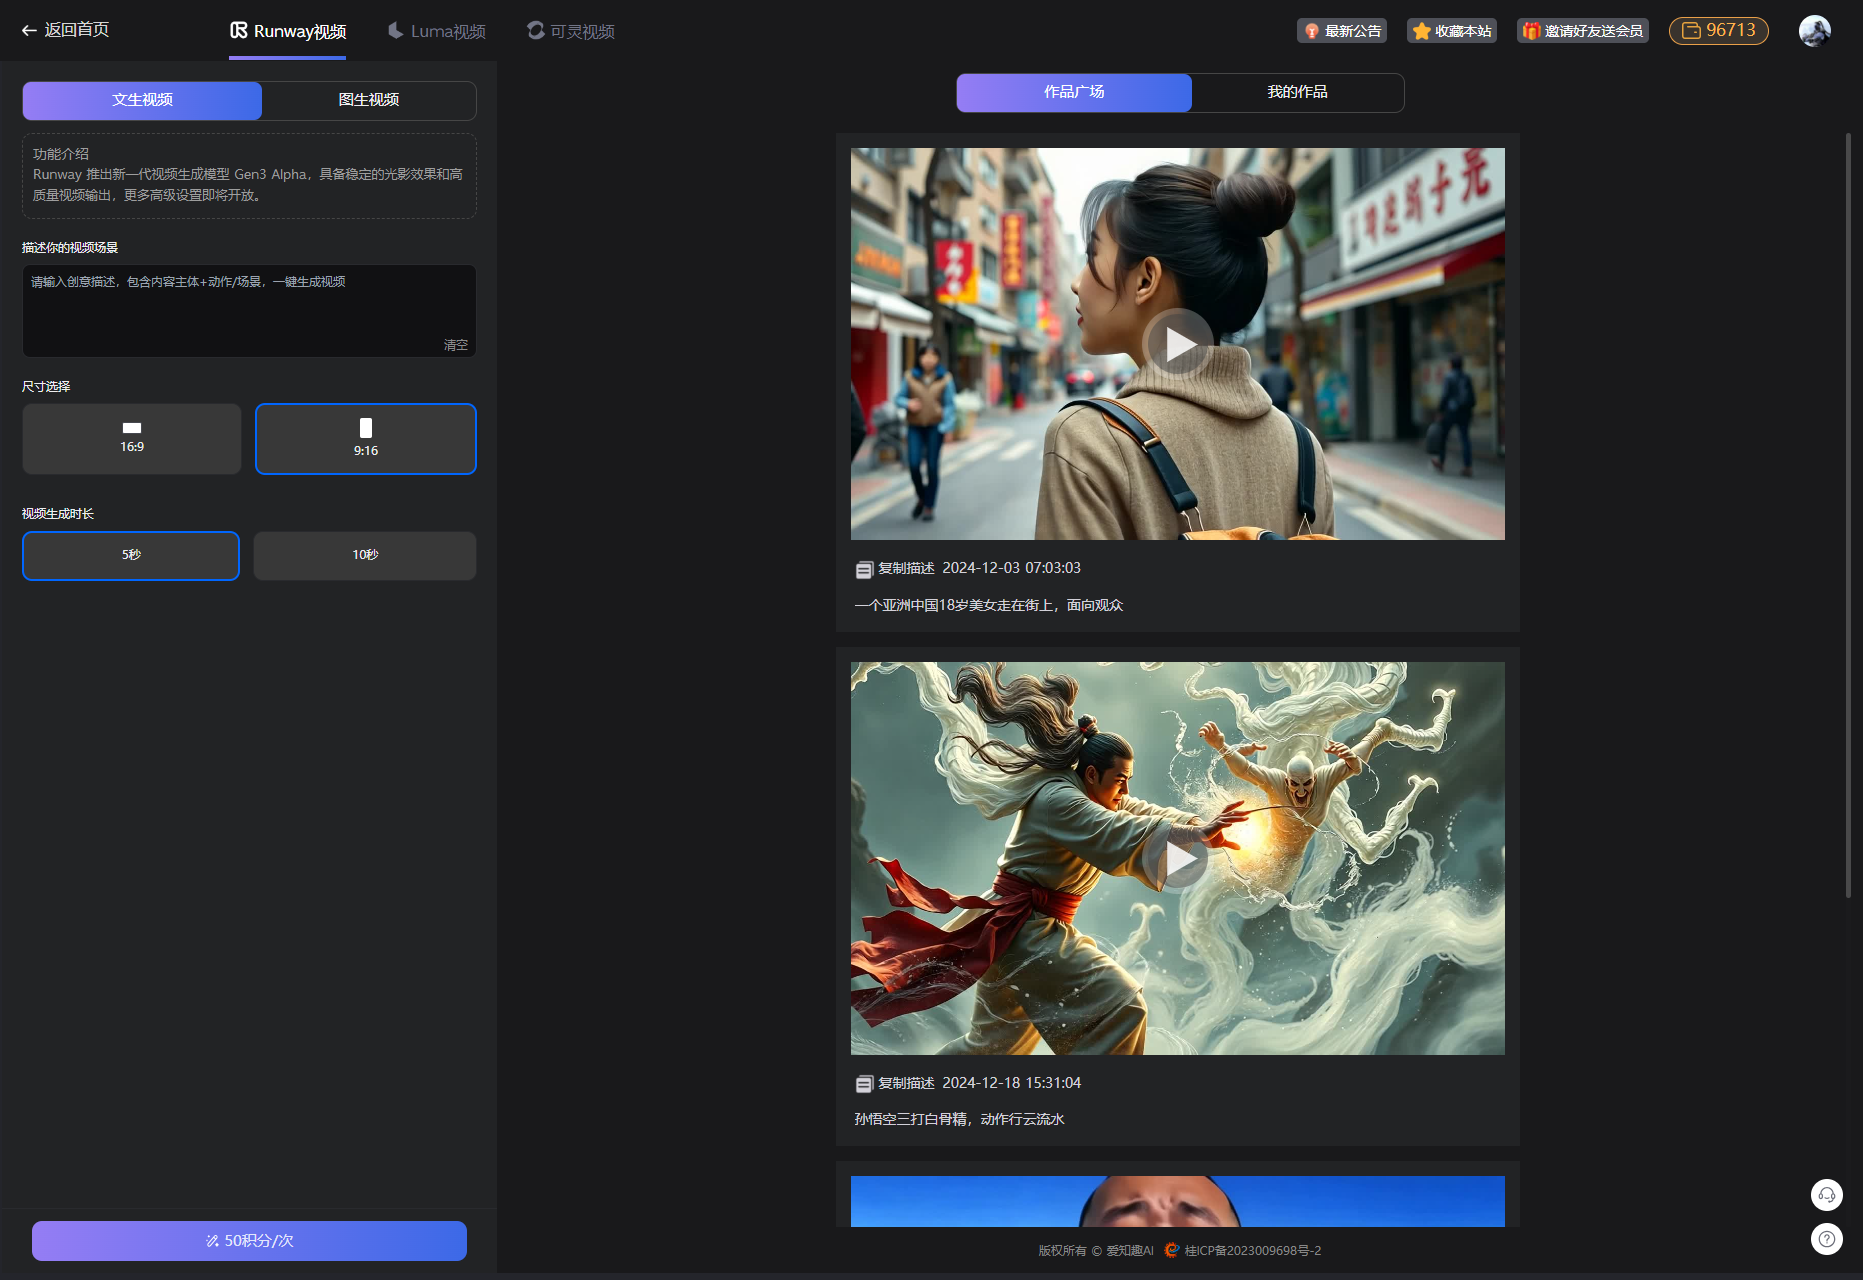
Task: Go back via 返回首页 arrow
Action: point(65,30)
